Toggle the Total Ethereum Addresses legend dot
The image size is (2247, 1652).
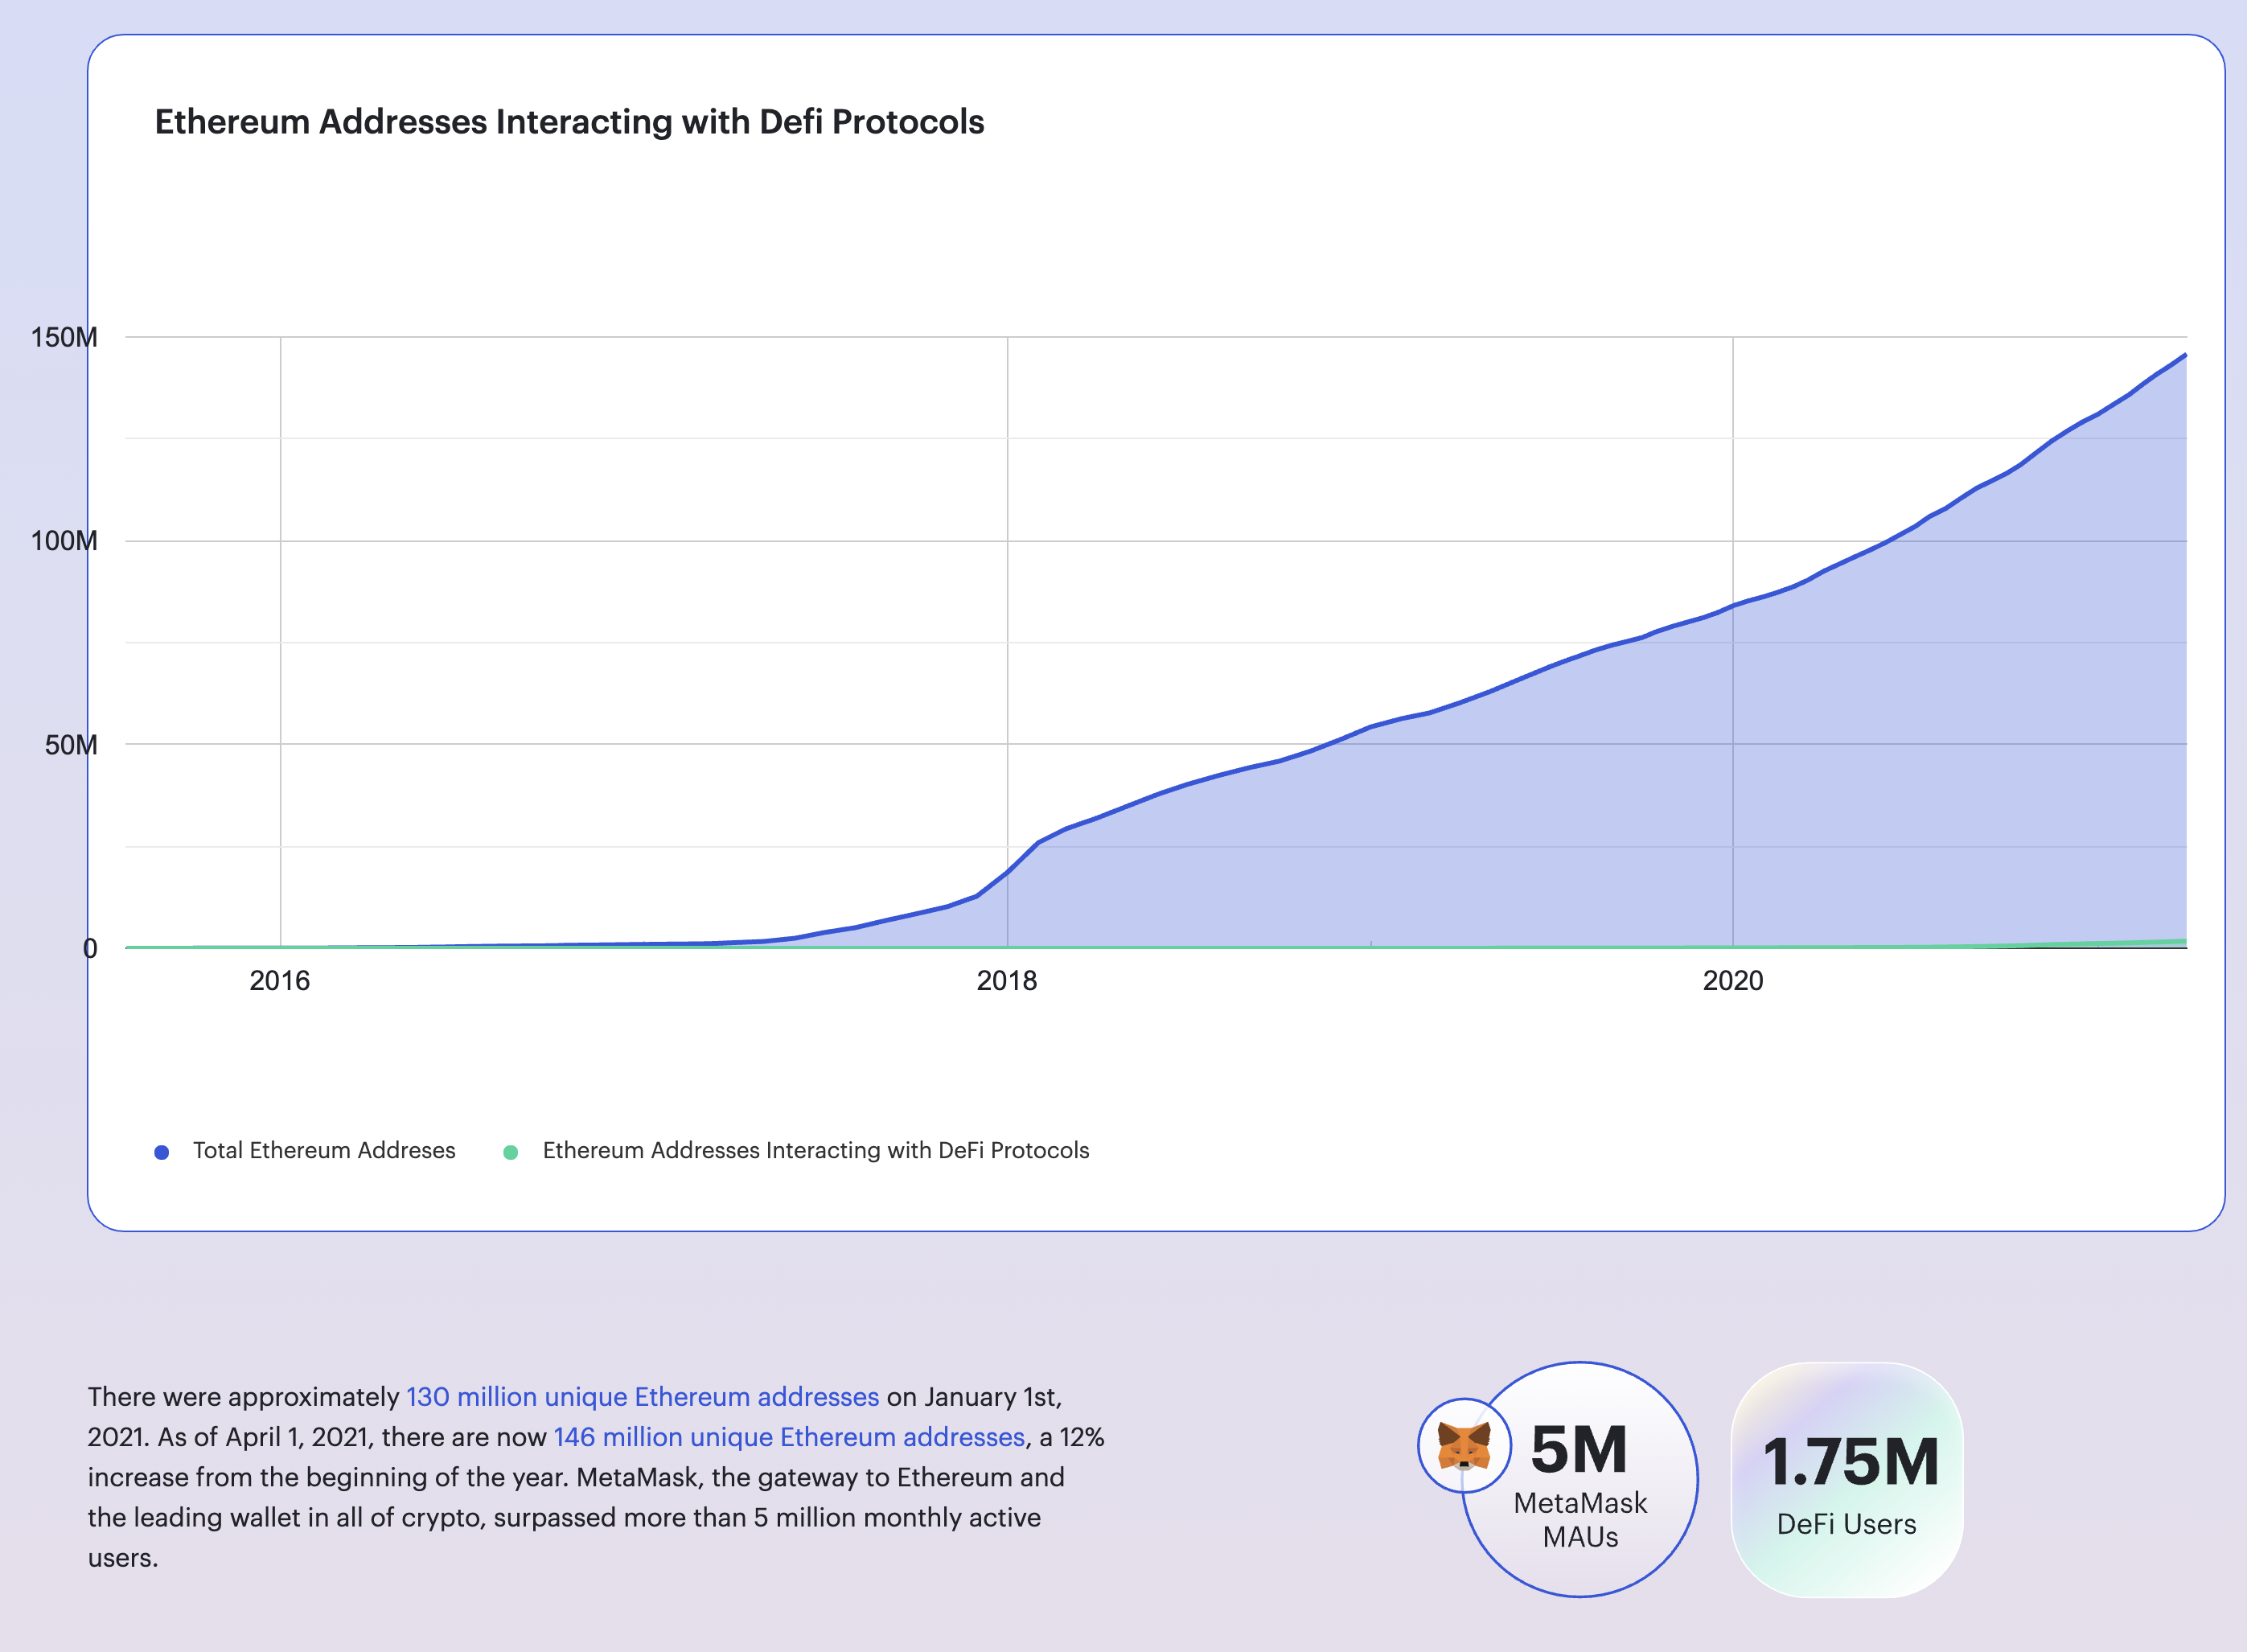point(162,1152)
